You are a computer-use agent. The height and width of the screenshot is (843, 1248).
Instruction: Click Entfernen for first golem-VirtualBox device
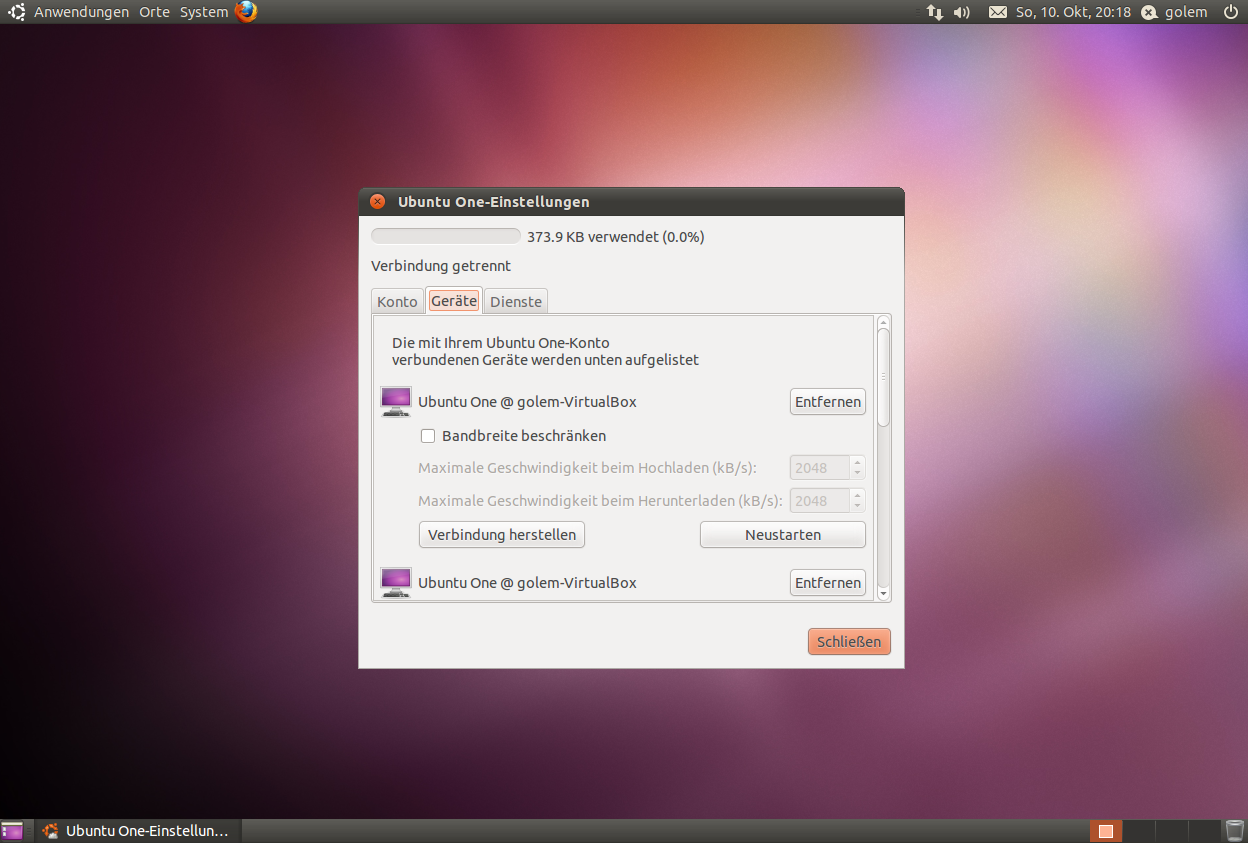pos(828,402)
